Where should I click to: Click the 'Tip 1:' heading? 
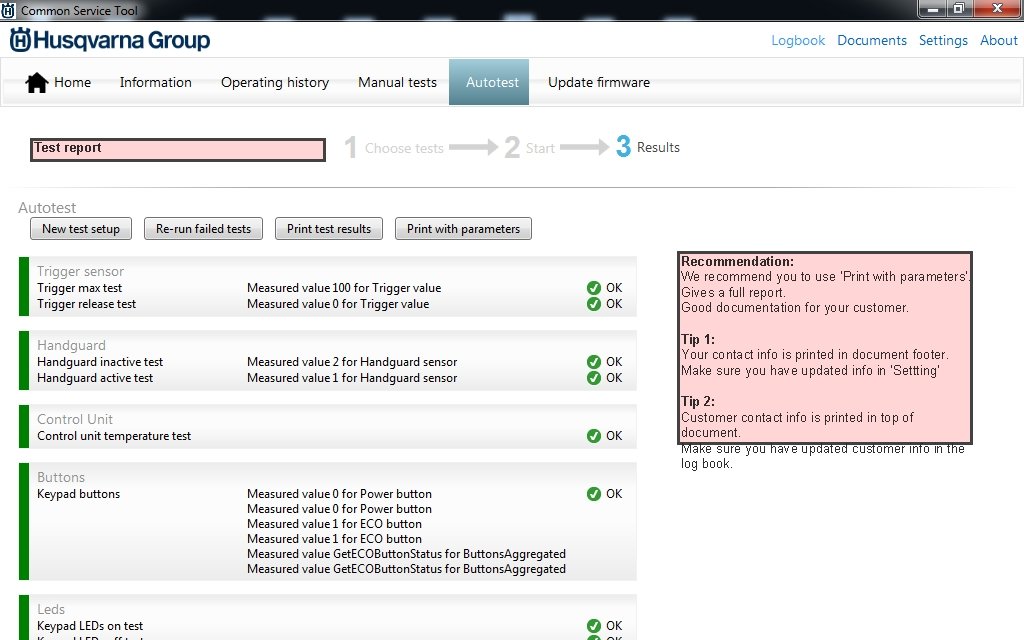[697, 340]
